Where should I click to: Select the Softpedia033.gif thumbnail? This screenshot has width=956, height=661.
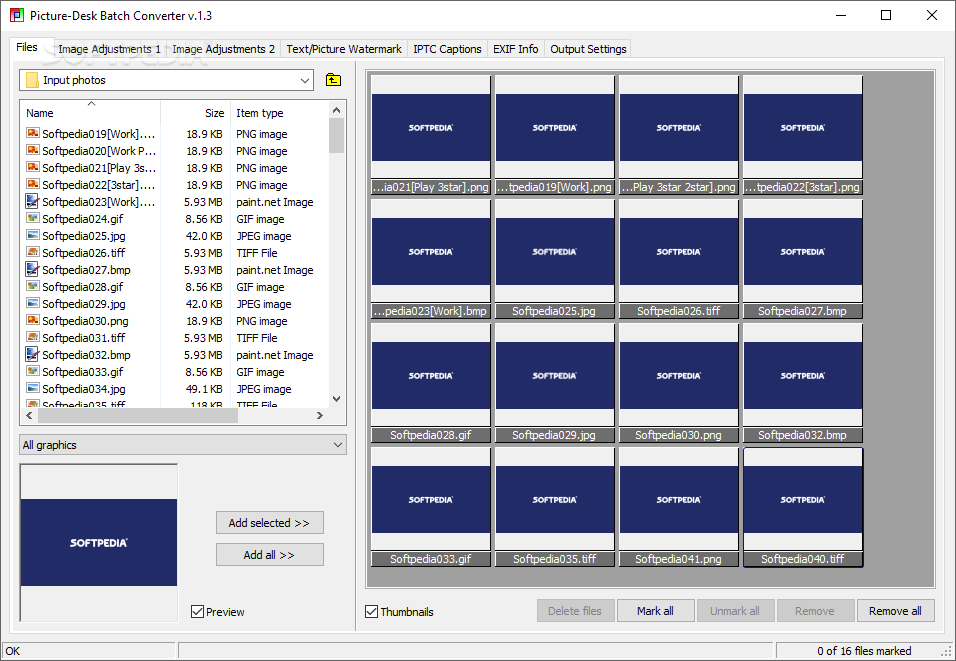tap(430, 507)
